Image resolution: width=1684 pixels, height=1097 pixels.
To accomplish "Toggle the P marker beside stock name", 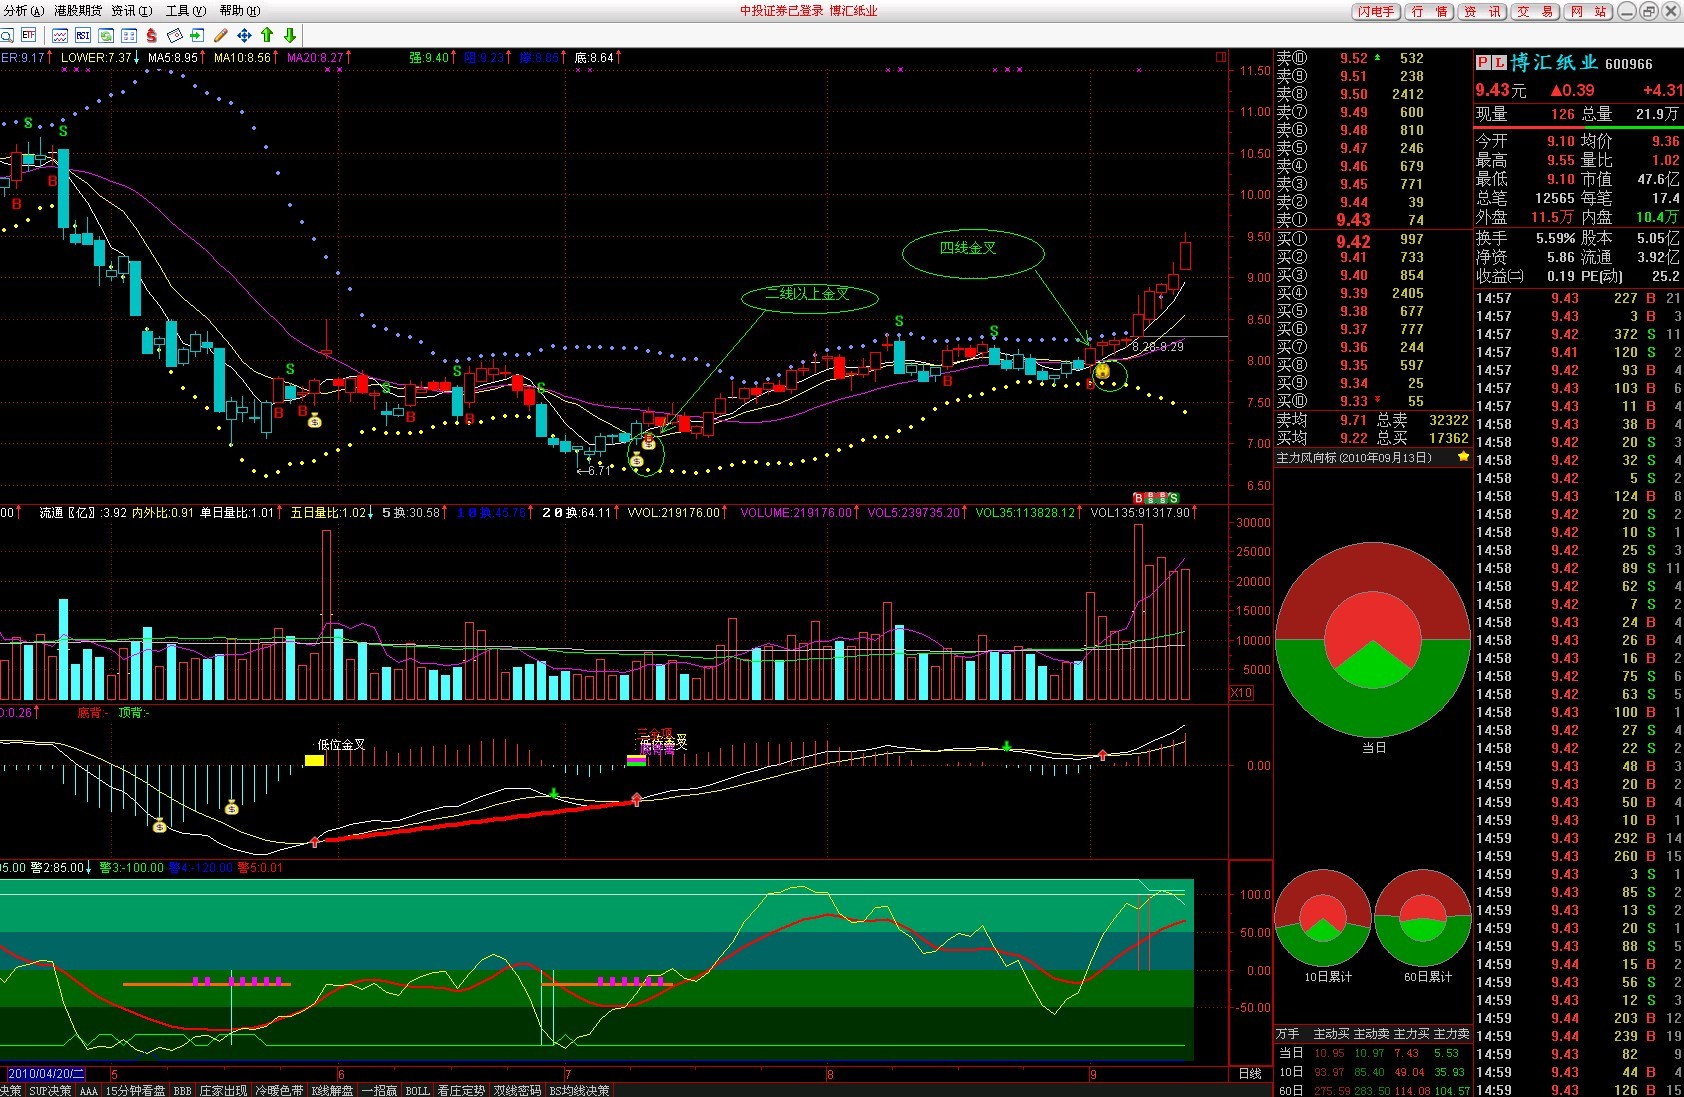I will click(x=1484, y=63).
